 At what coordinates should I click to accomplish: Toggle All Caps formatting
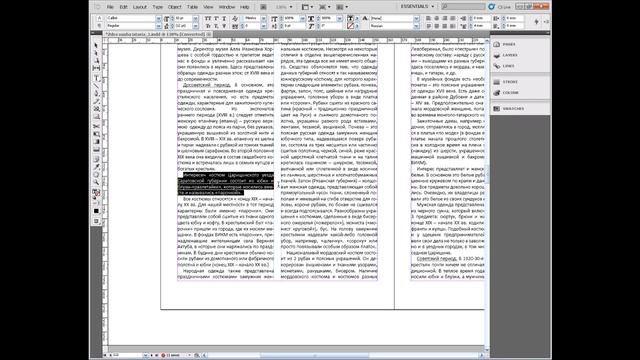pos(208,18)
